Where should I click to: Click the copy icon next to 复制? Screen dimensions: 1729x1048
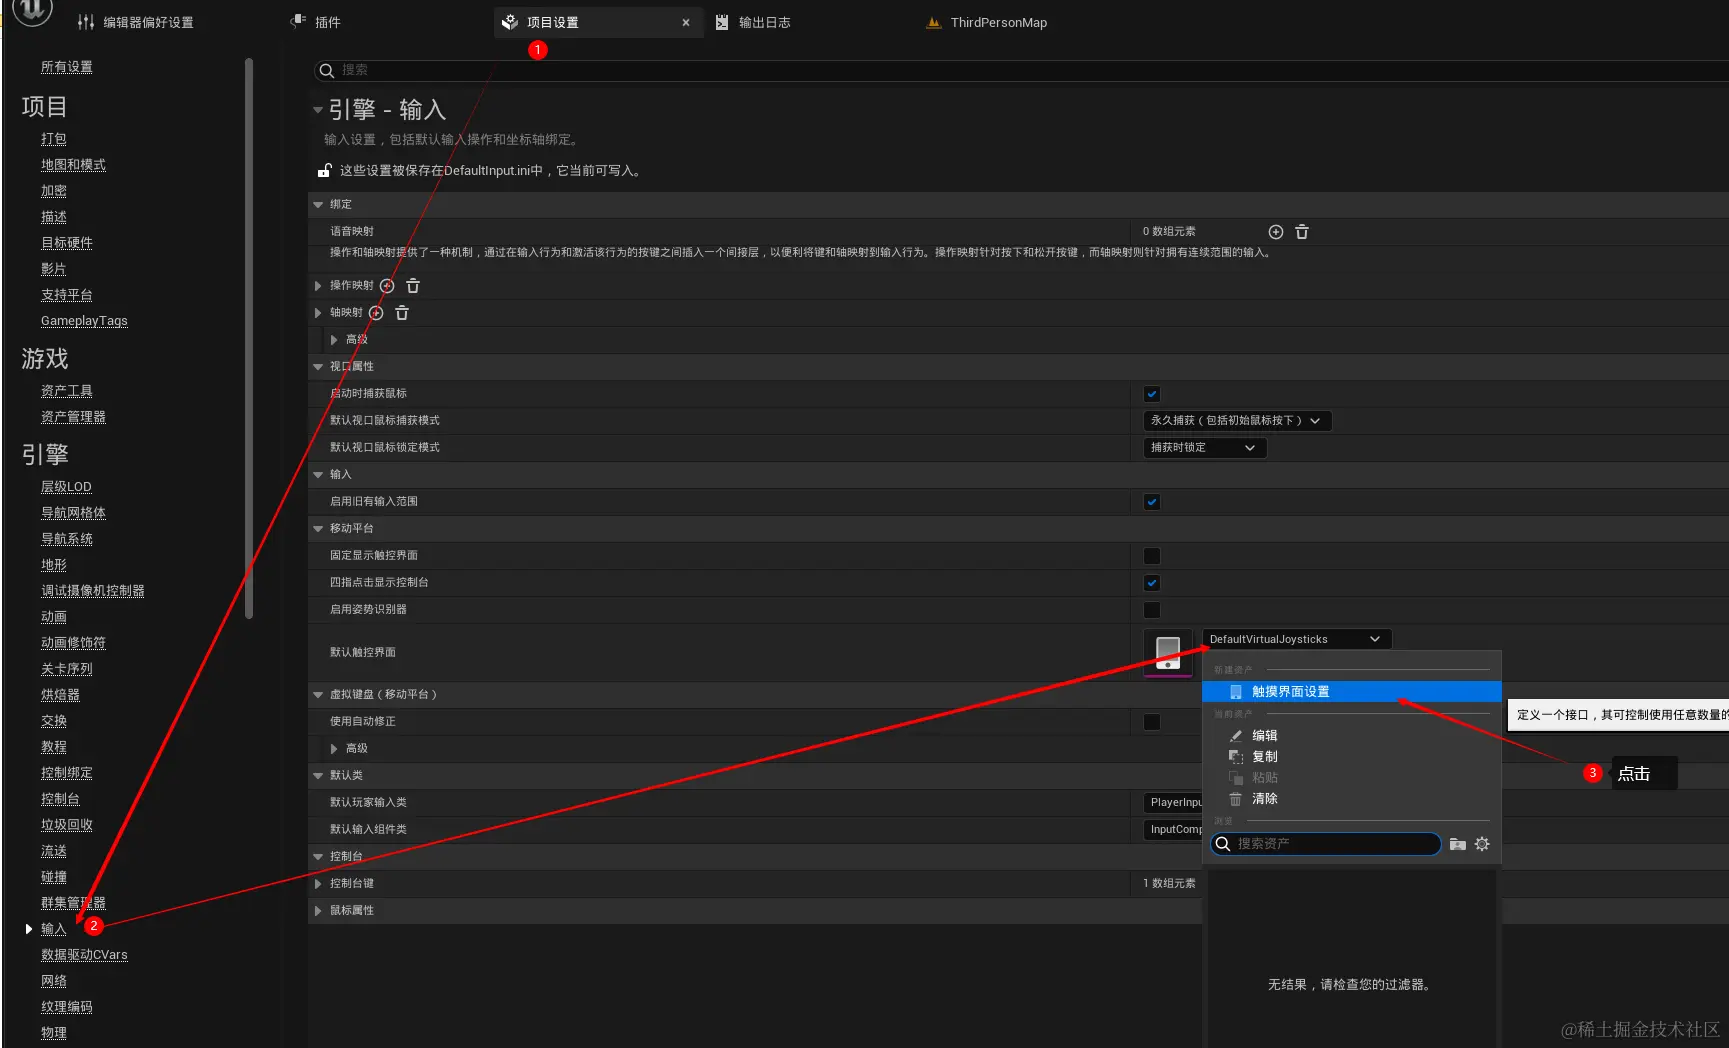click(x=1236, y=757)
